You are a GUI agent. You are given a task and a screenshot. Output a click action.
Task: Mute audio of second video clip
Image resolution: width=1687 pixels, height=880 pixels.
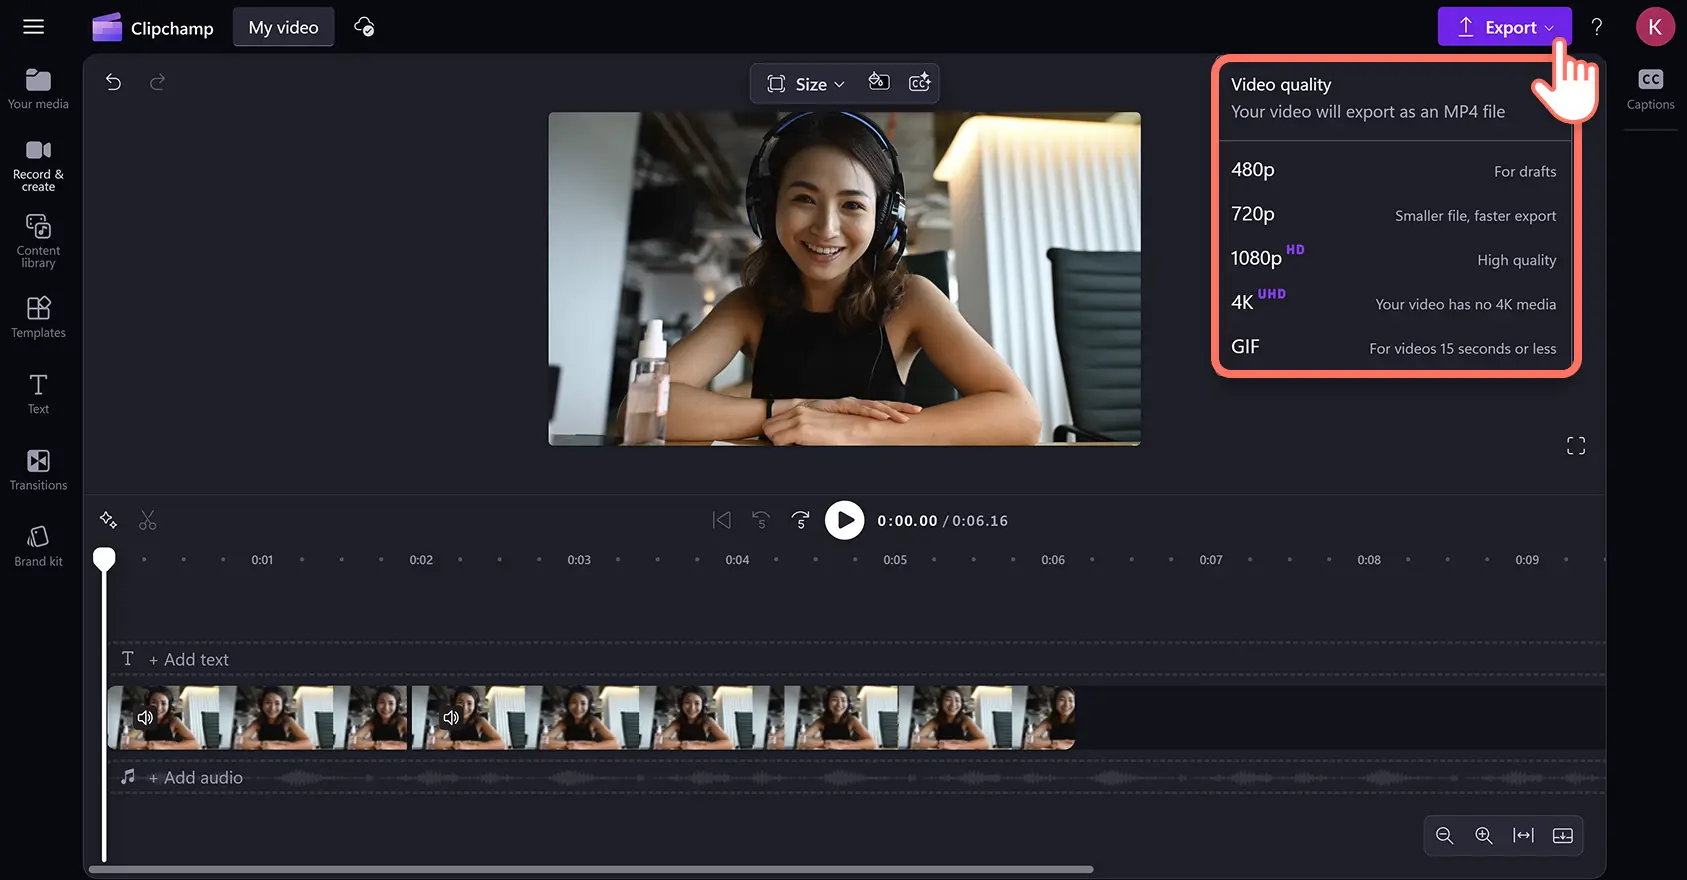pyautogui.click(x=451, y=718)
